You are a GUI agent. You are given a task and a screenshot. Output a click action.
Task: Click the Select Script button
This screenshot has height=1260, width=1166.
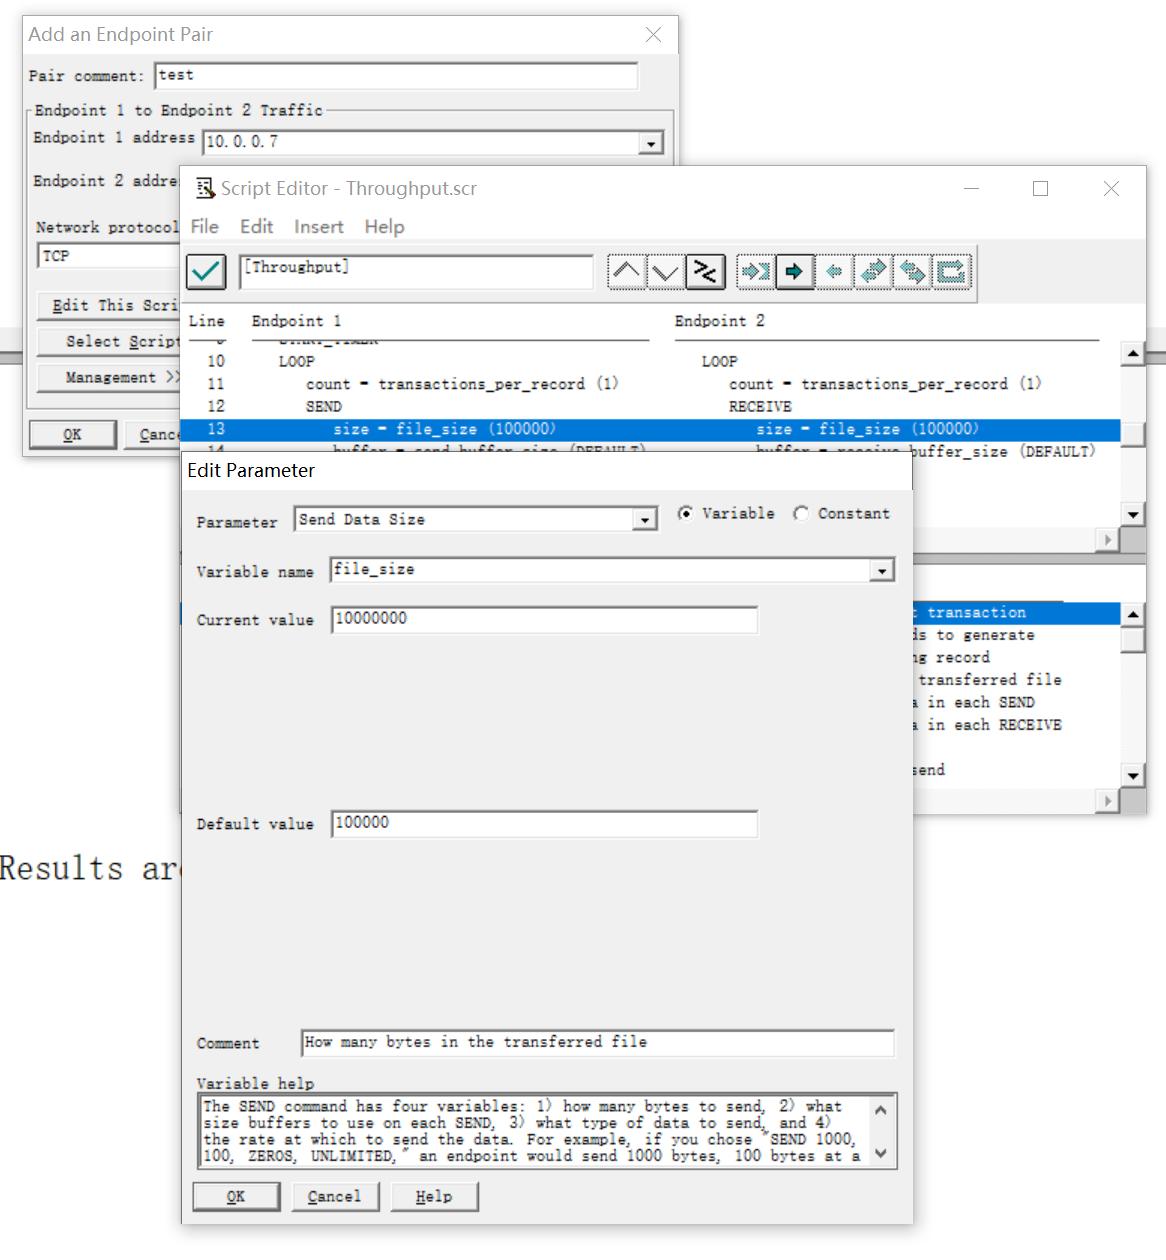click(108, 341)
